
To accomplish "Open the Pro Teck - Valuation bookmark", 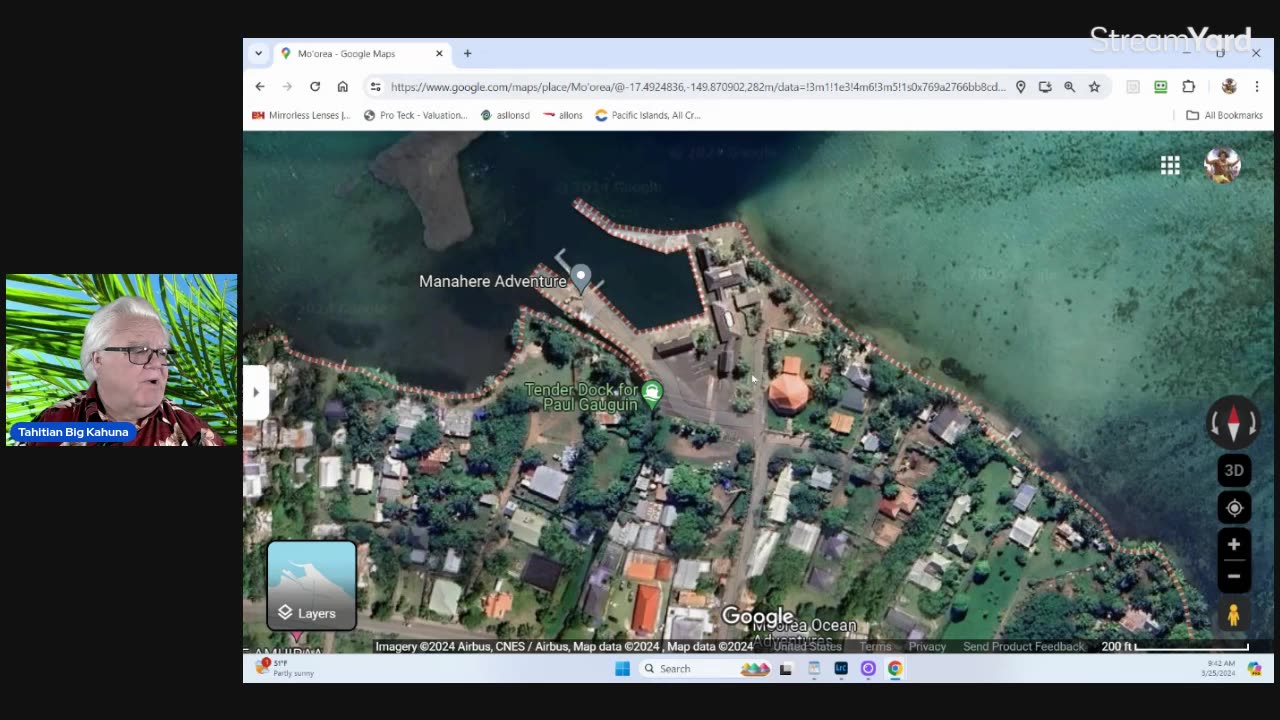I will click(415, 115).
